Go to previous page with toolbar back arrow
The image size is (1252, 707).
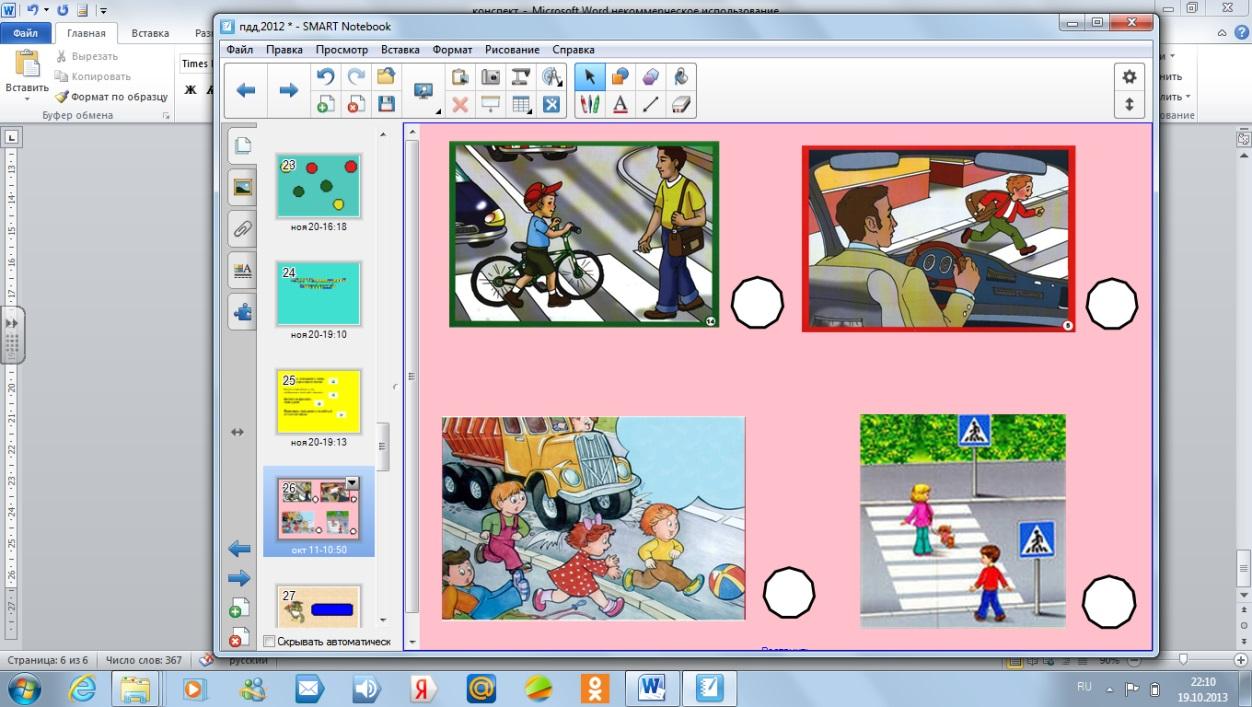click(x=246, y=91)
